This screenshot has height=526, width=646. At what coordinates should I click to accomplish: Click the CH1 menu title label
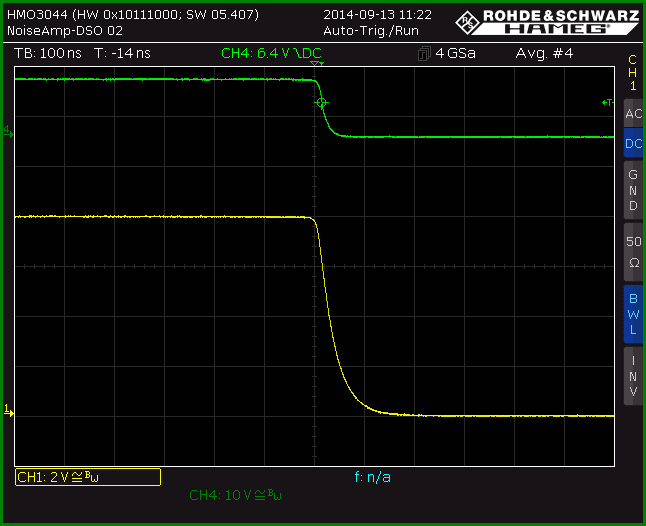632,73
